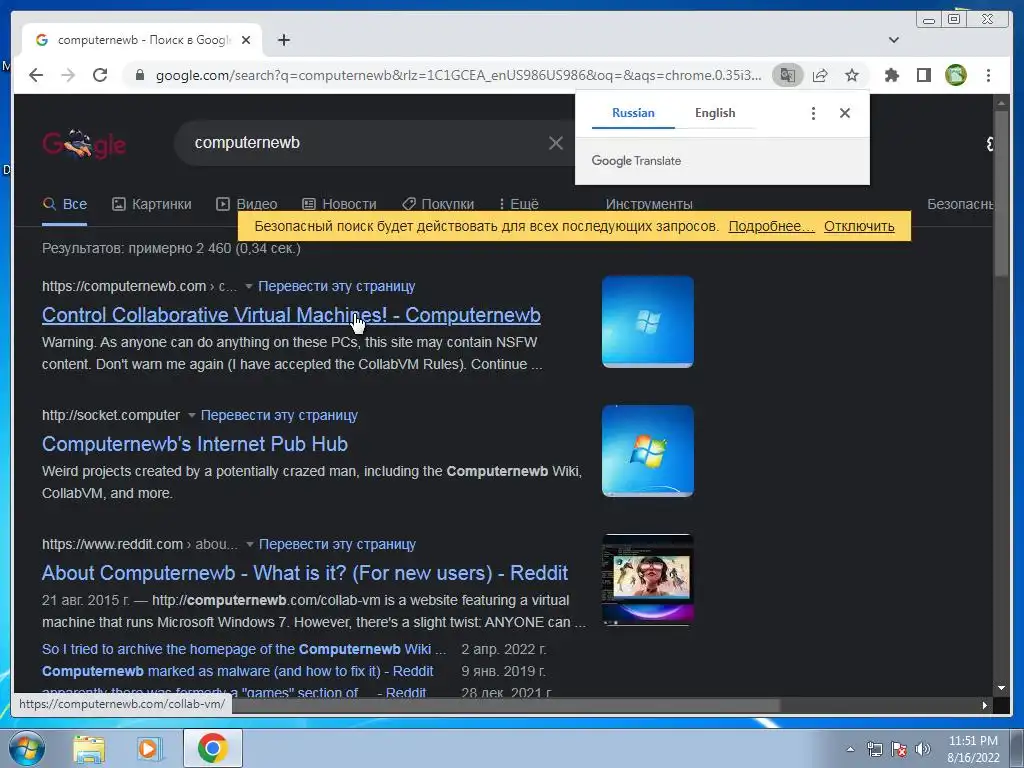Open Windows Explorer from the taskbar

point(89,749)
